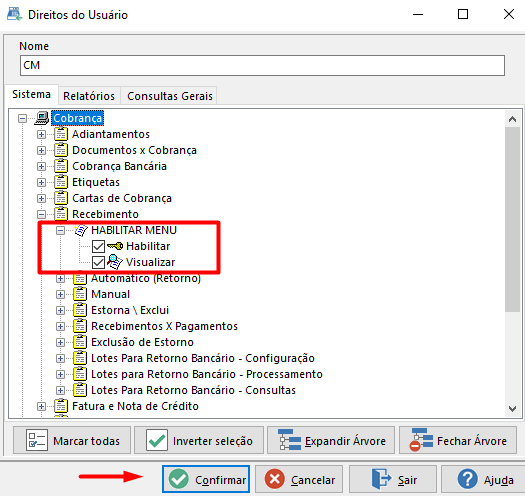Expand the Documentos x Cobrança node
The height and width of the screenshot is (496, 525).
tap(42, 150)
